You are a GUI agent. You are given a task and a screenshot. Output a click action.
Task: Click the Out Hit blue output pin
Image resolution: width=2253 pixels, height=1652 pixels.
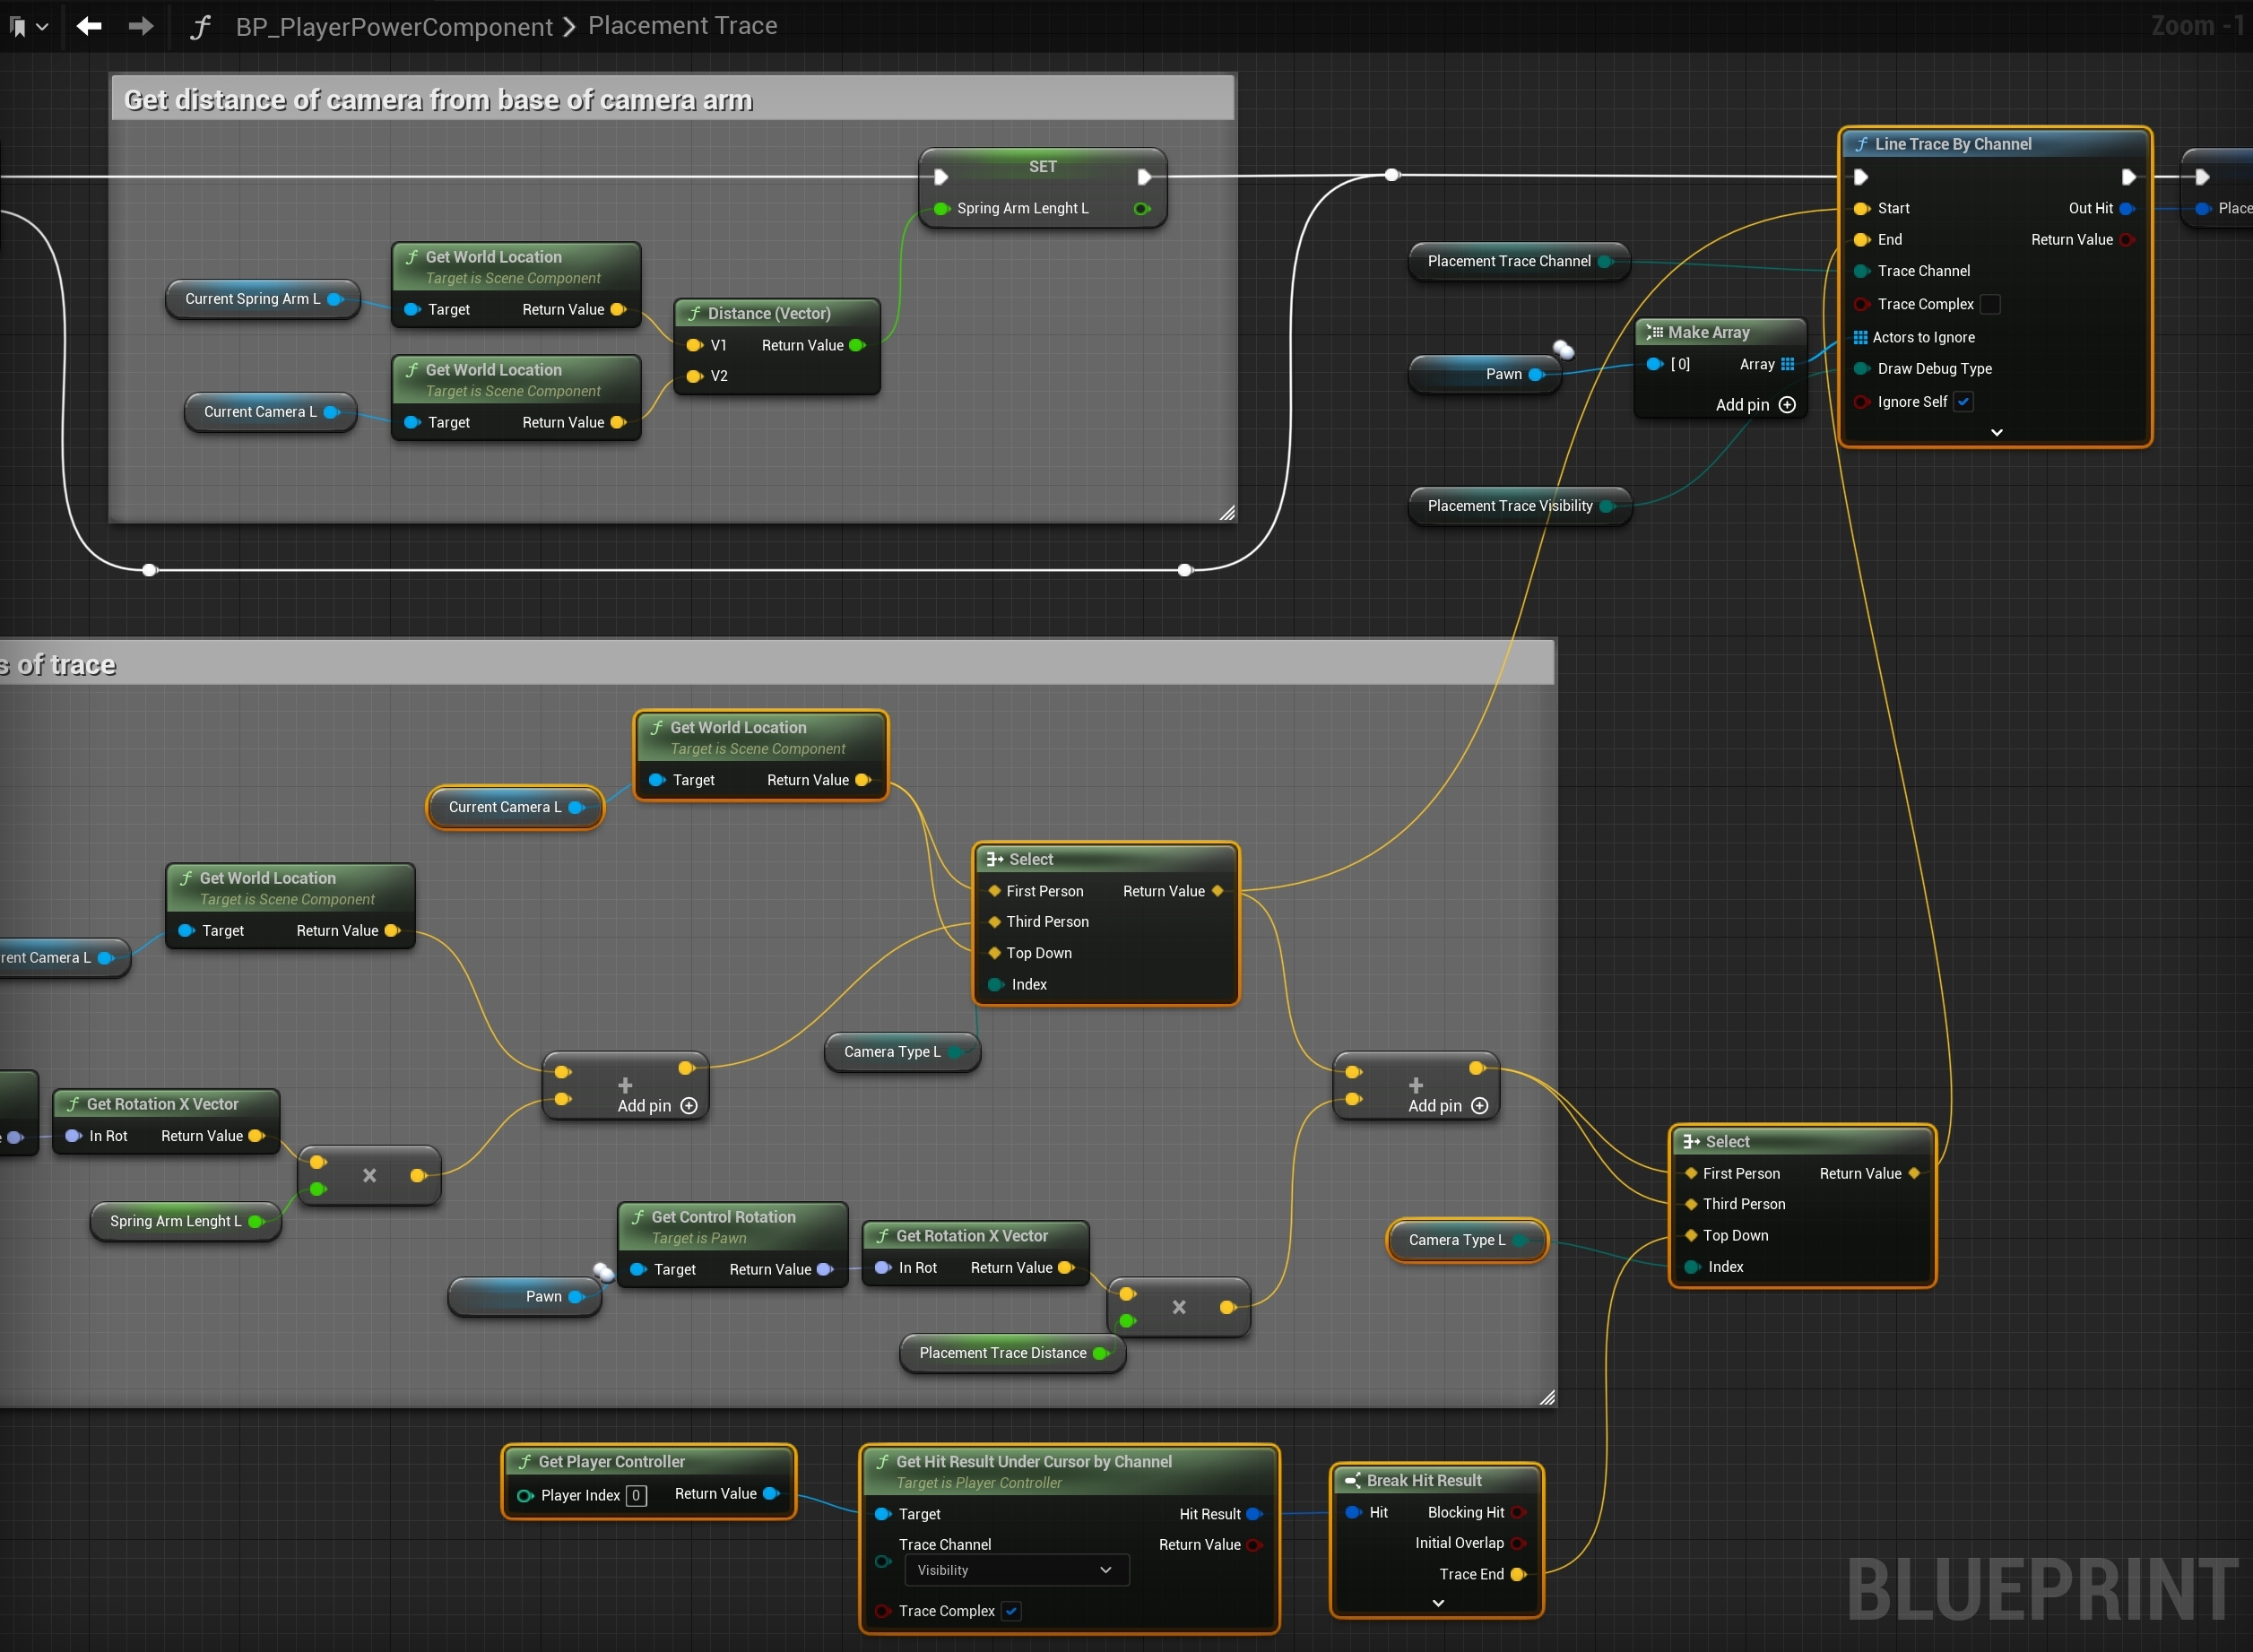tap(2127, 208)
